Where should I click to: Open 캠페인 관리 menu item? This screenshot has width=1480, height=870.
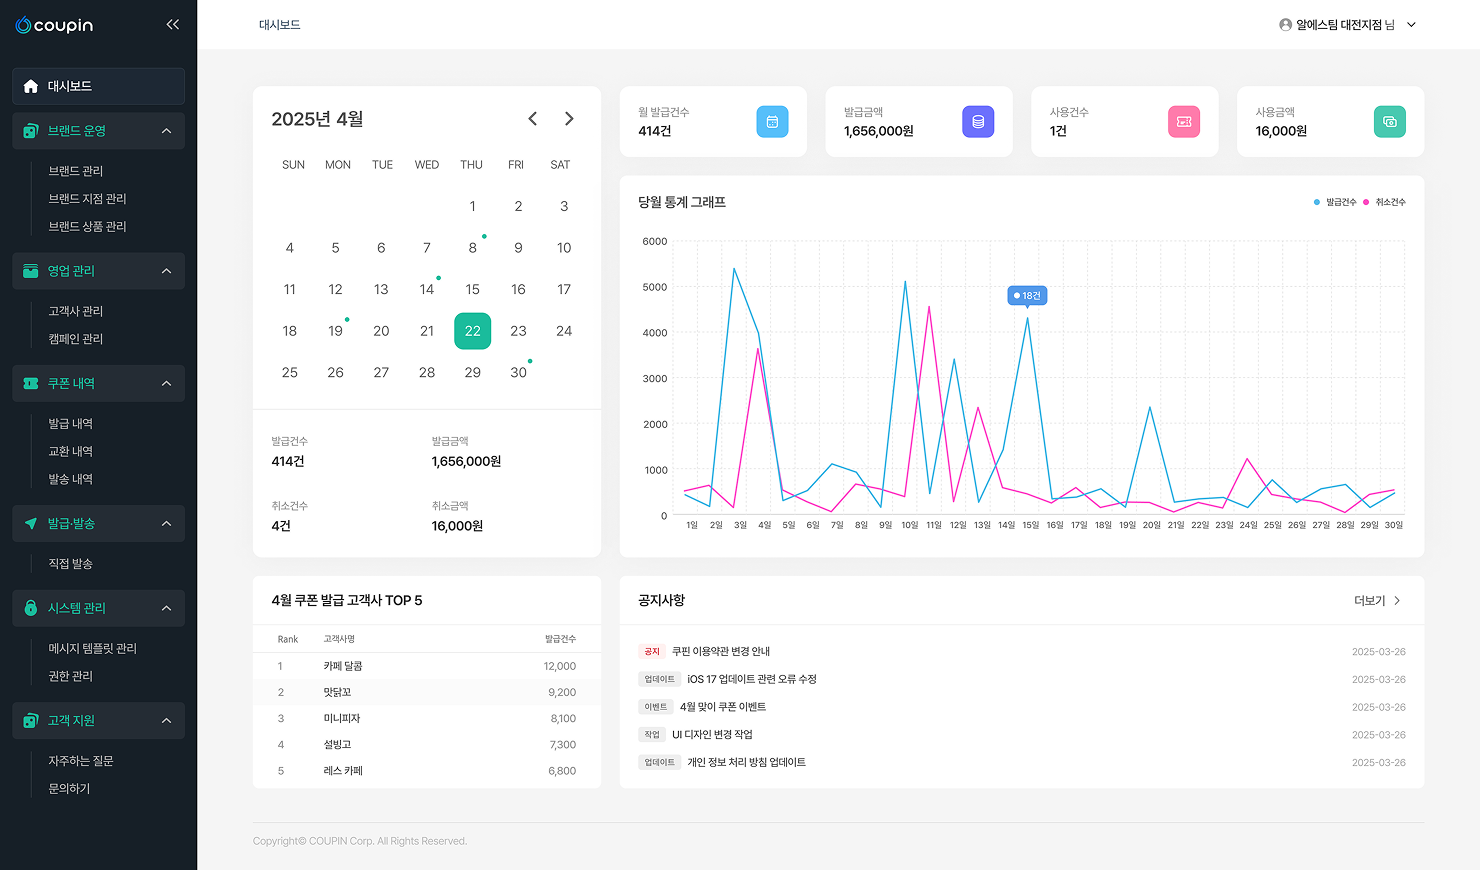click(76, 339)
